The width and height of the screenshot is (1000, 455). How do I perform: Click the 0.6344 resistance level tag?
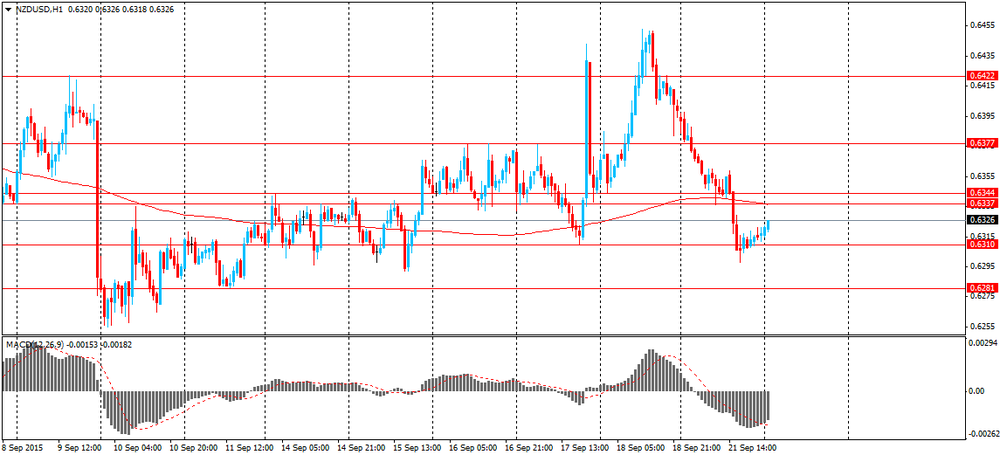pos(980,192)
